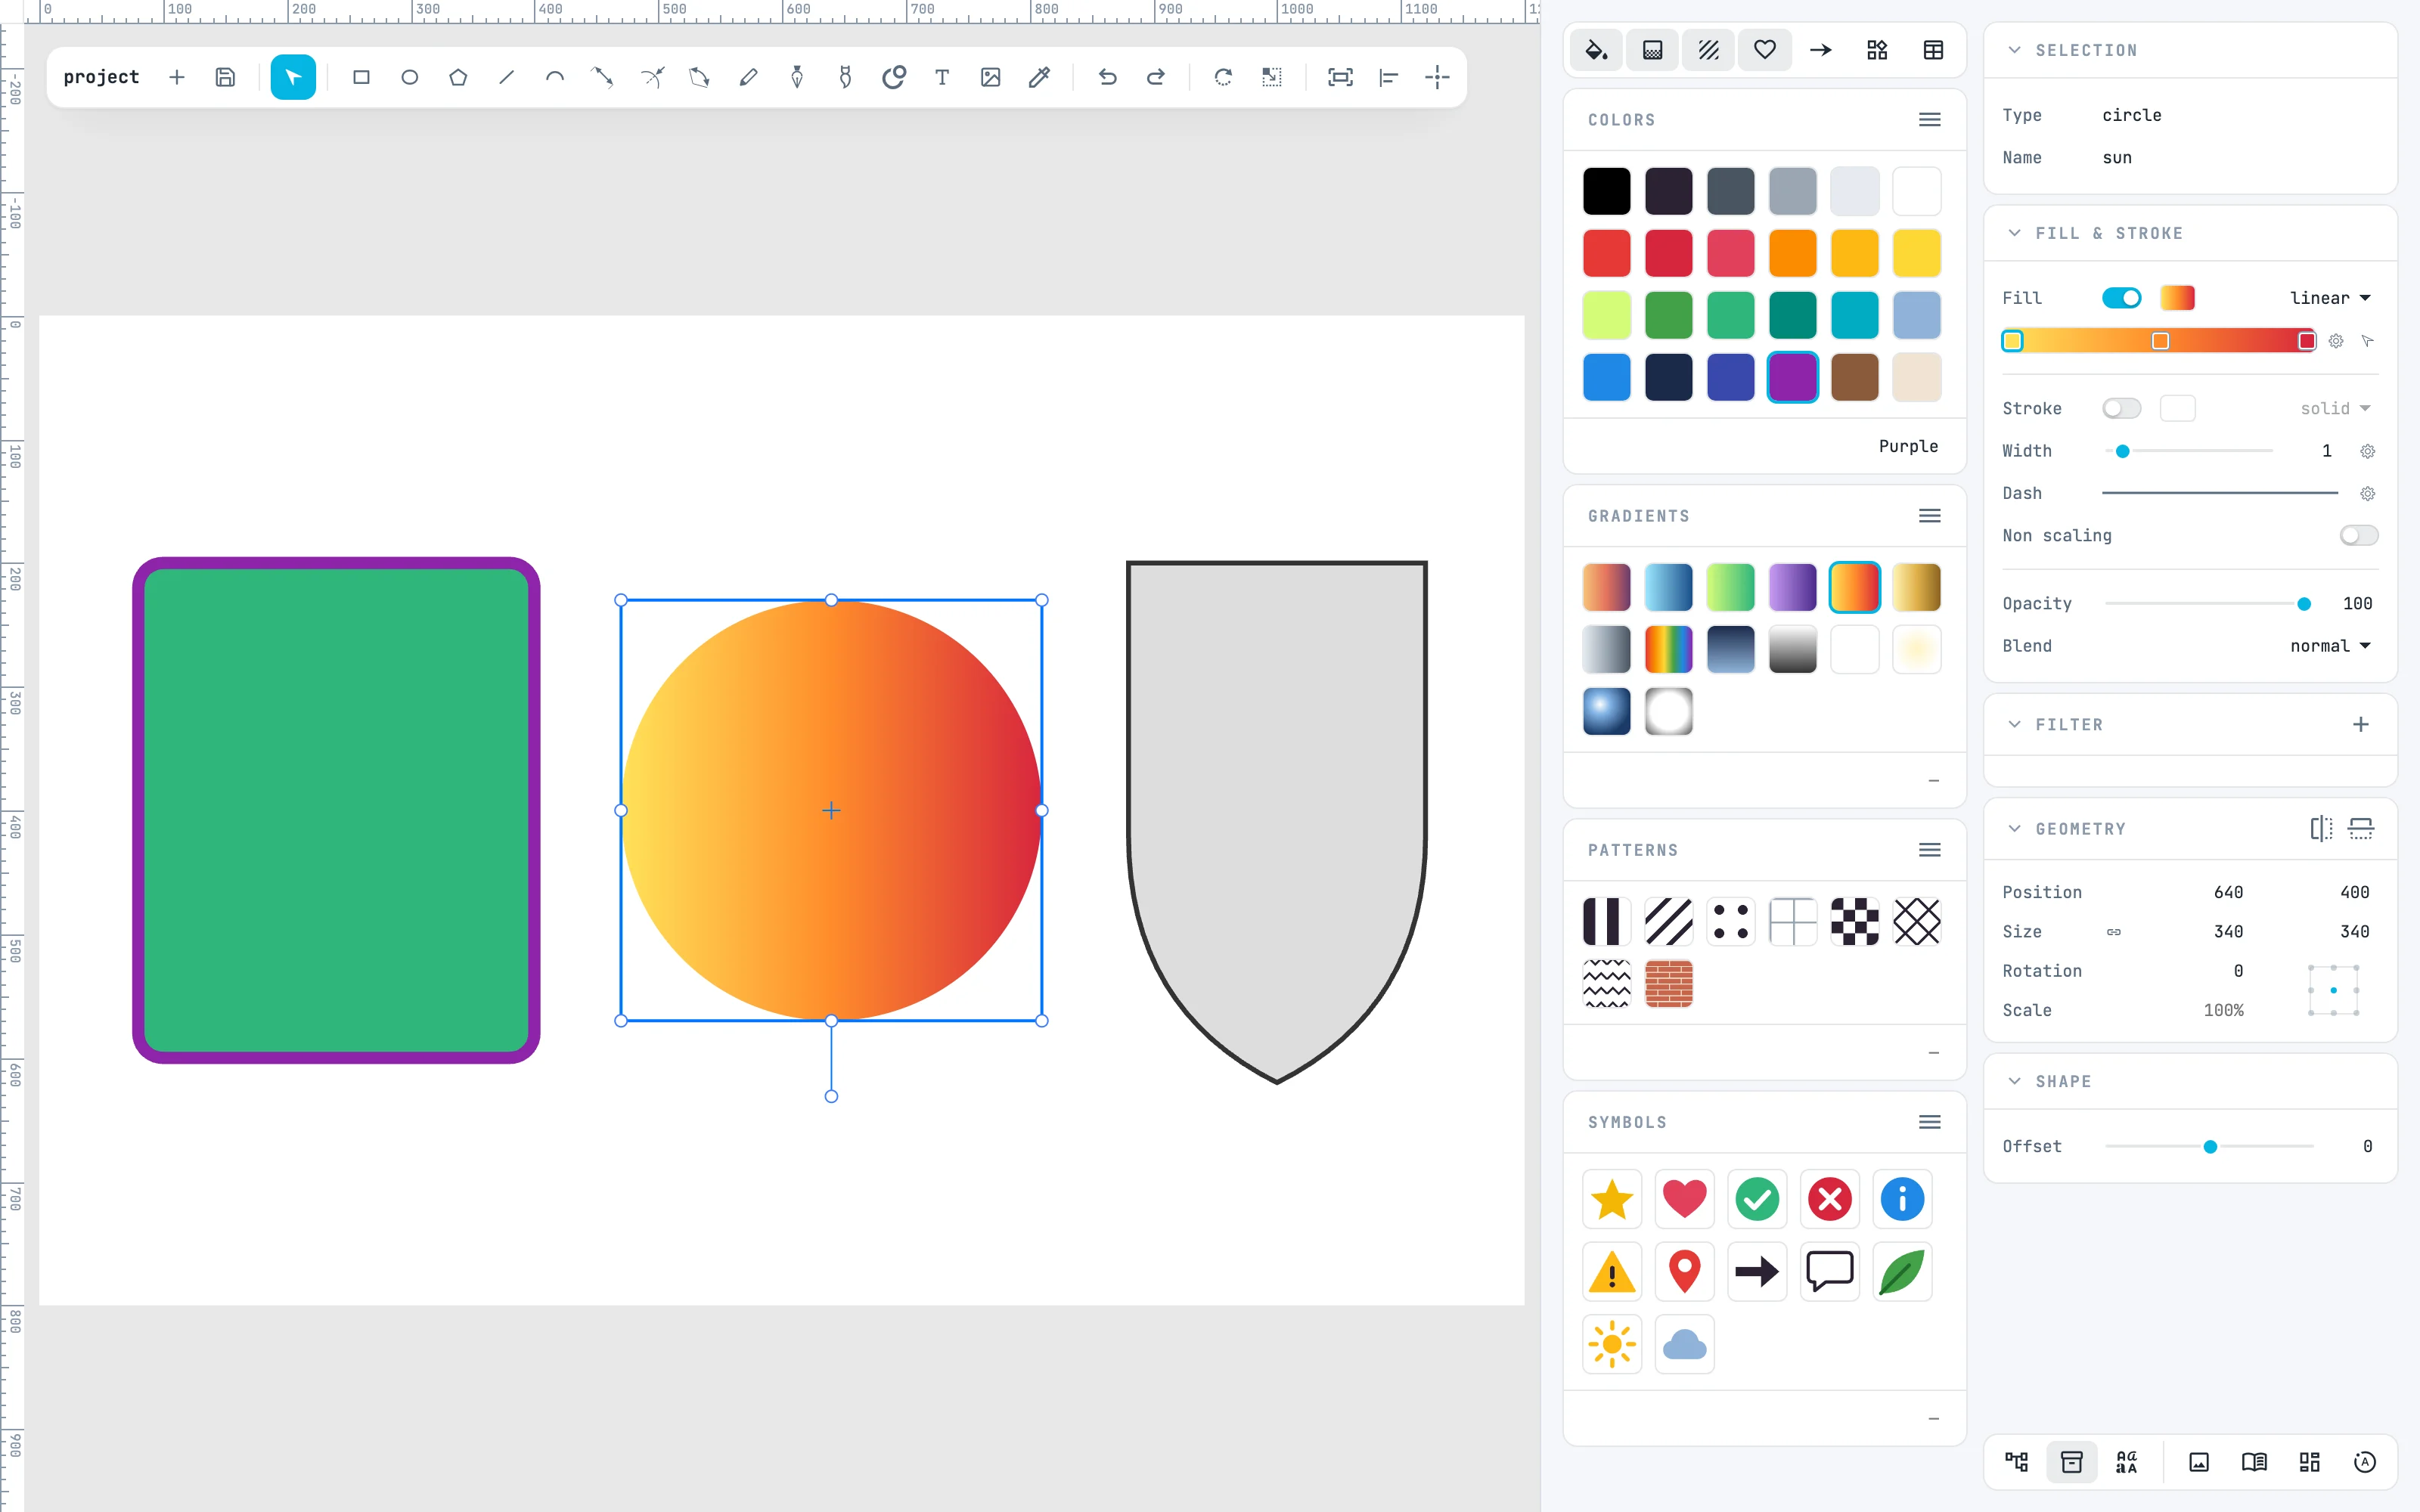Add a new filter with plus
The image size is (2420, 1512).
(2360, 724)
